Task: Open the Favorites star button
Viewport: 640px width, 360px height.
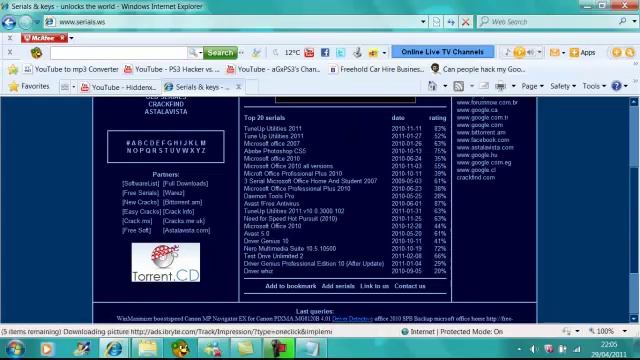Action: [x=29, y=86]
